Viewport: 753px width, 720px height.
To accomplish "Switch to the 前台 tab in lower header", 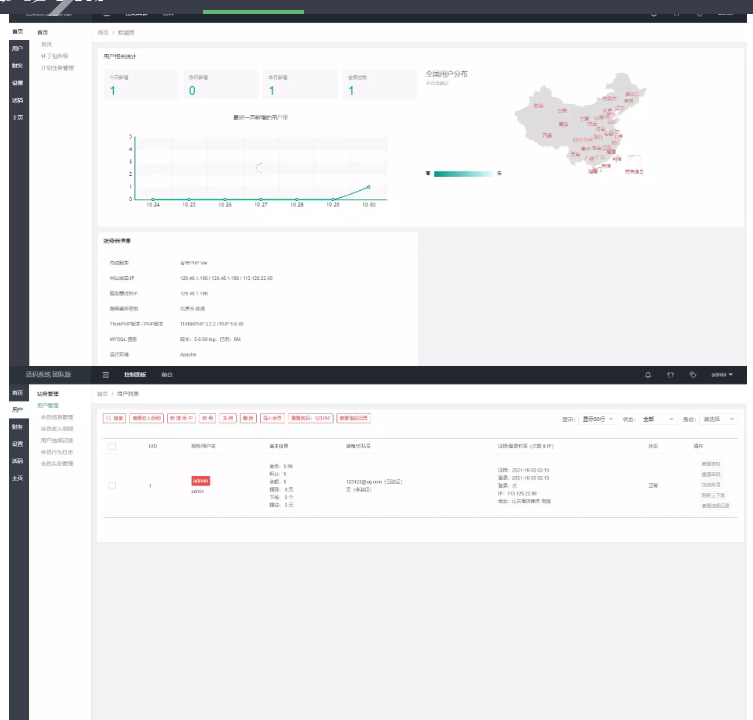I will [x=167, y=375].
